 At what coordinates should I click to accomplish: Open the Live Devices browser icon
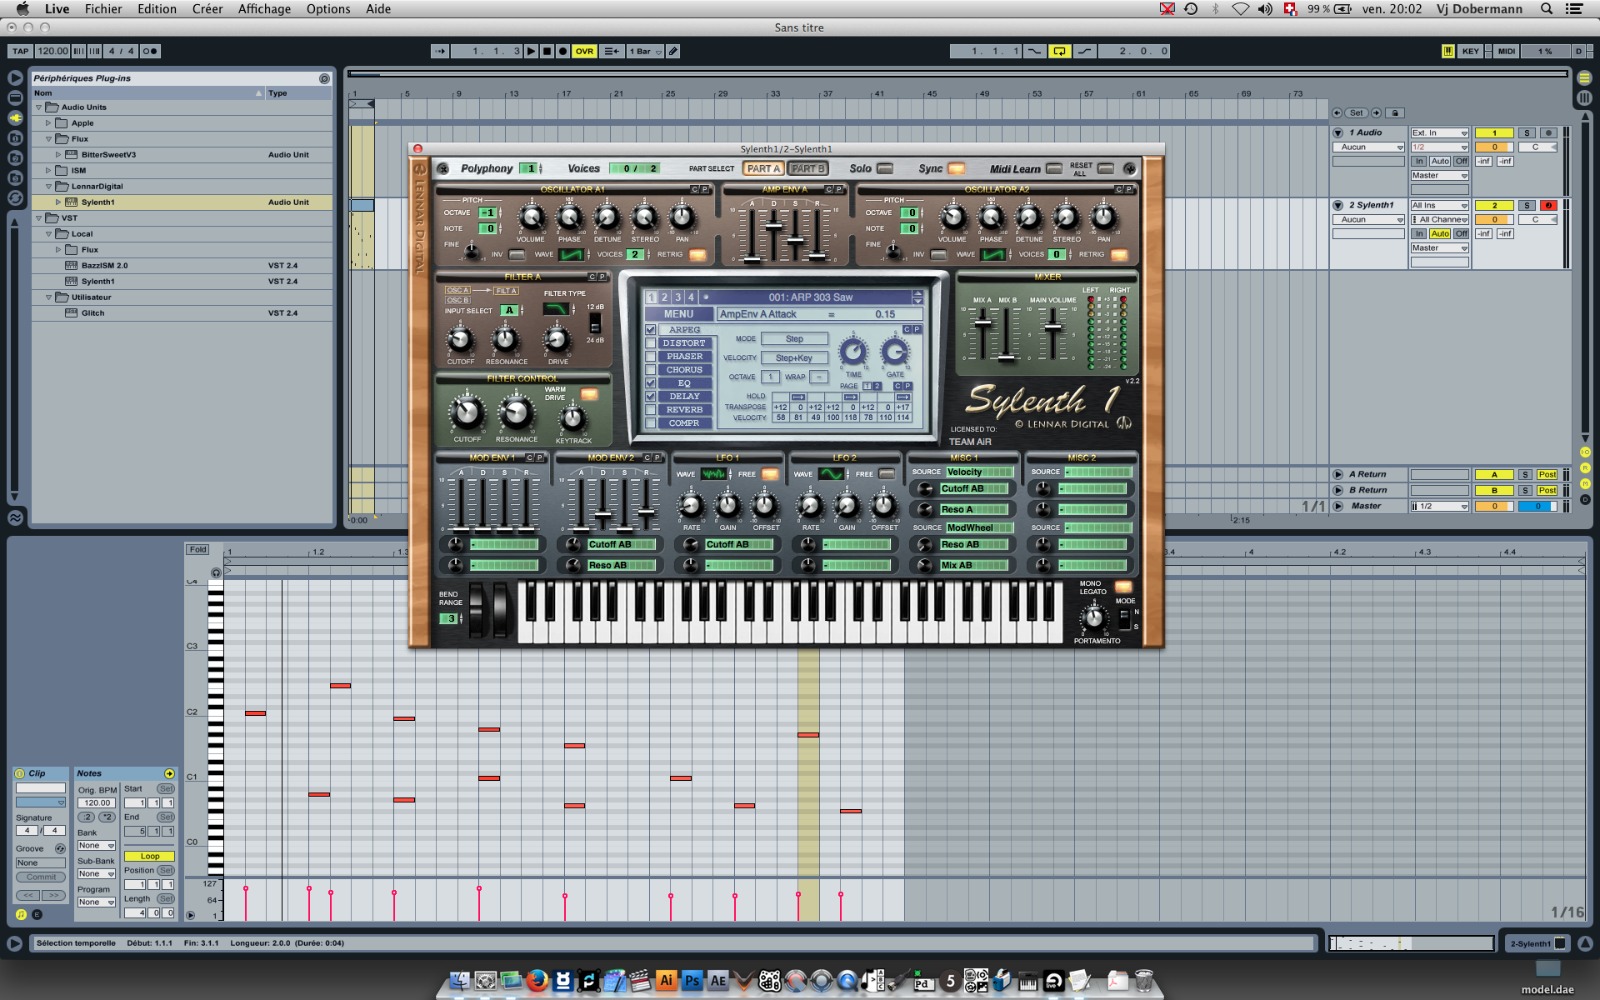tap(15, 97)
